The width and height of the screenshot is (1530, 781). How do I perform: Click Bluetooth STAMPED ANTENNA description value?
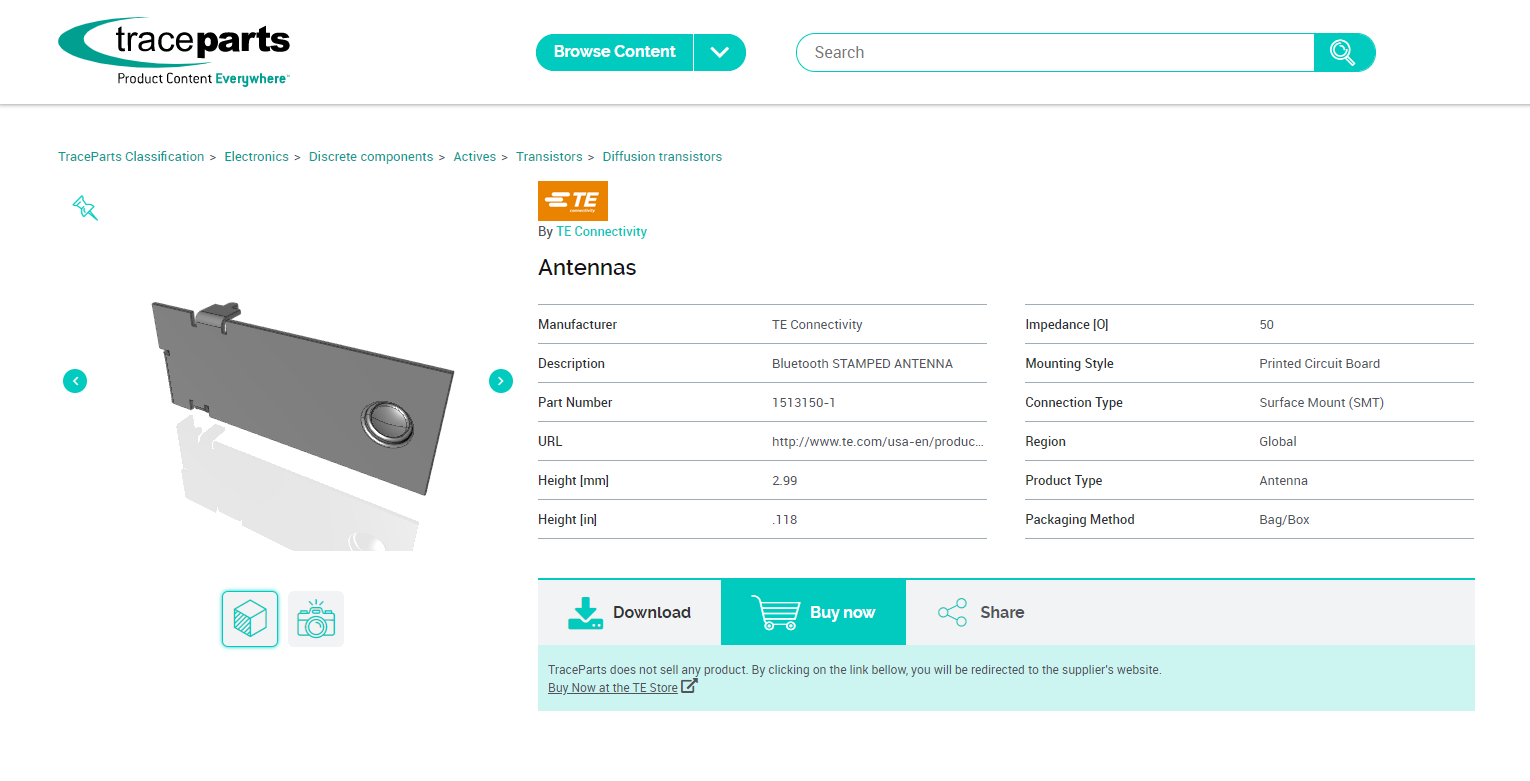(862, 363)
